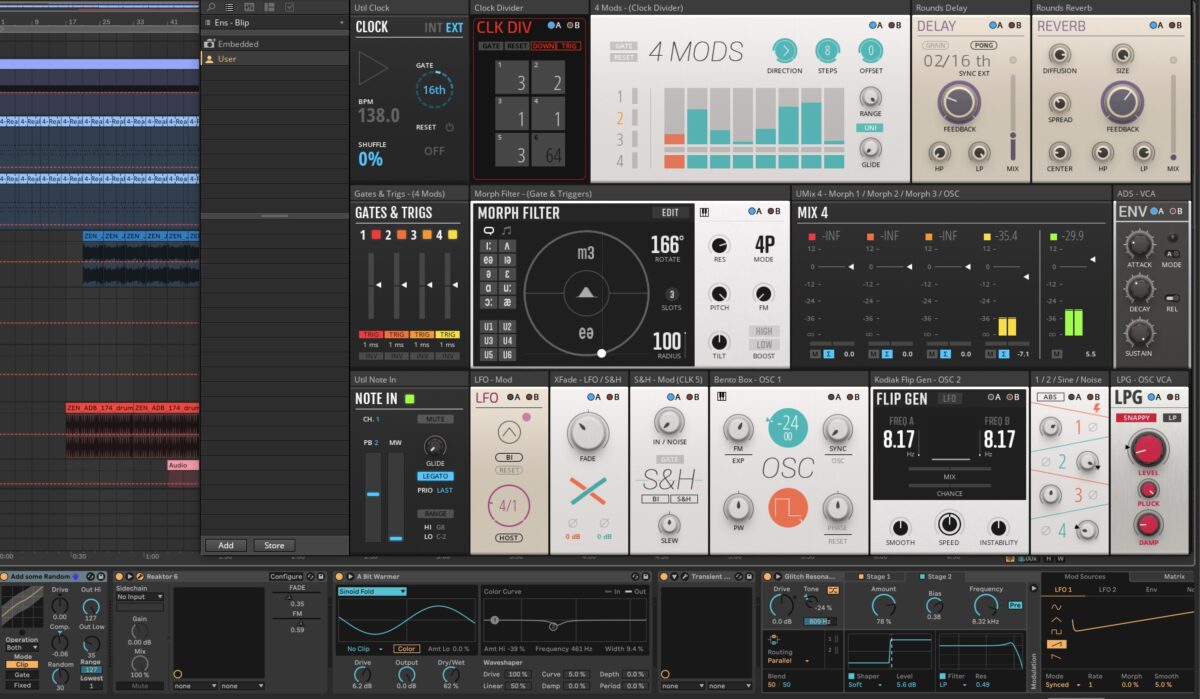Select the speech bubble icon in Morph Filter
1200x699 pixels.
tap(488, 230)
